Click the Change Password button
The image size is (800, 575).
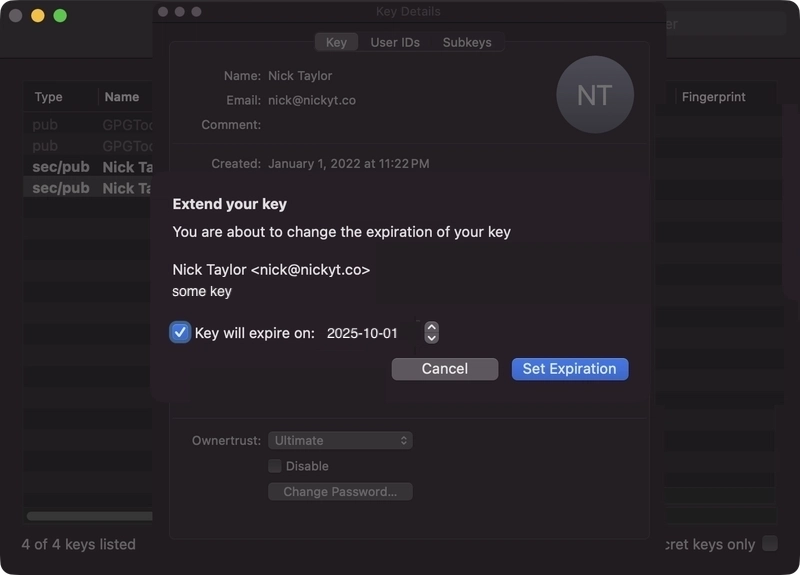340,492
